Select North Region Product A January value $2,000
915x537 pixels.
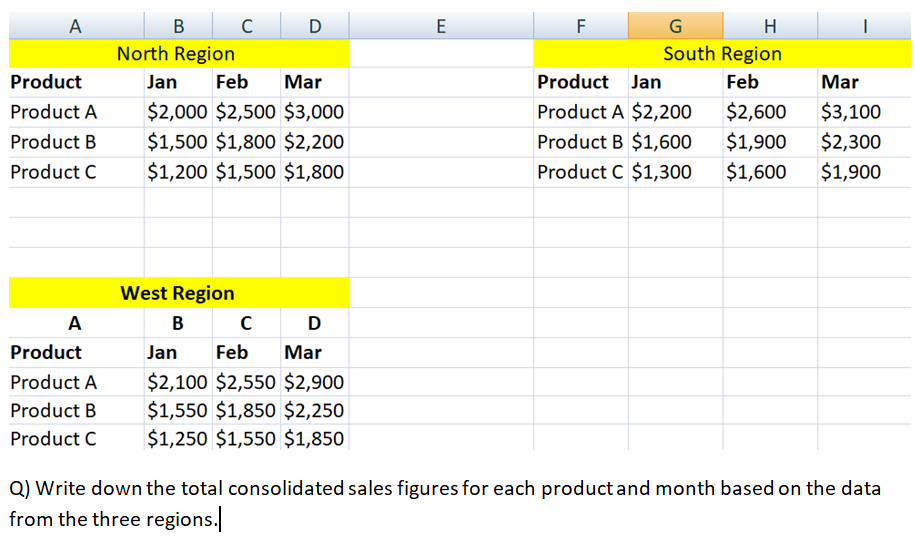click(x=177, y=112)
